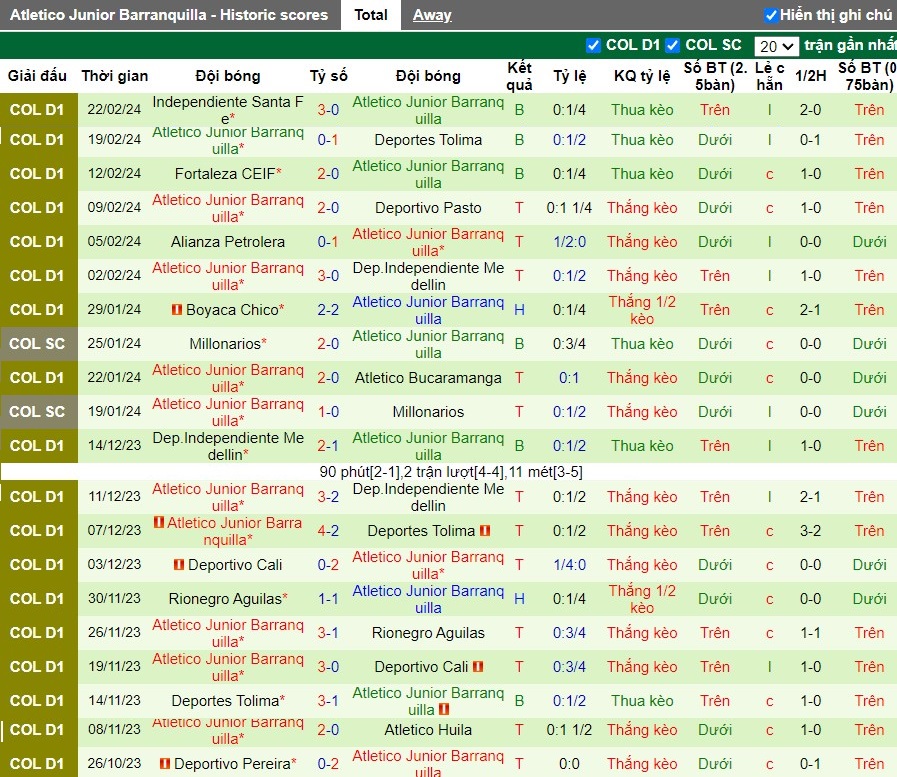Open Alianza Petrolera team link
Image resolution: width=897 pixels, height=777 pixels.
pos(228,241)
